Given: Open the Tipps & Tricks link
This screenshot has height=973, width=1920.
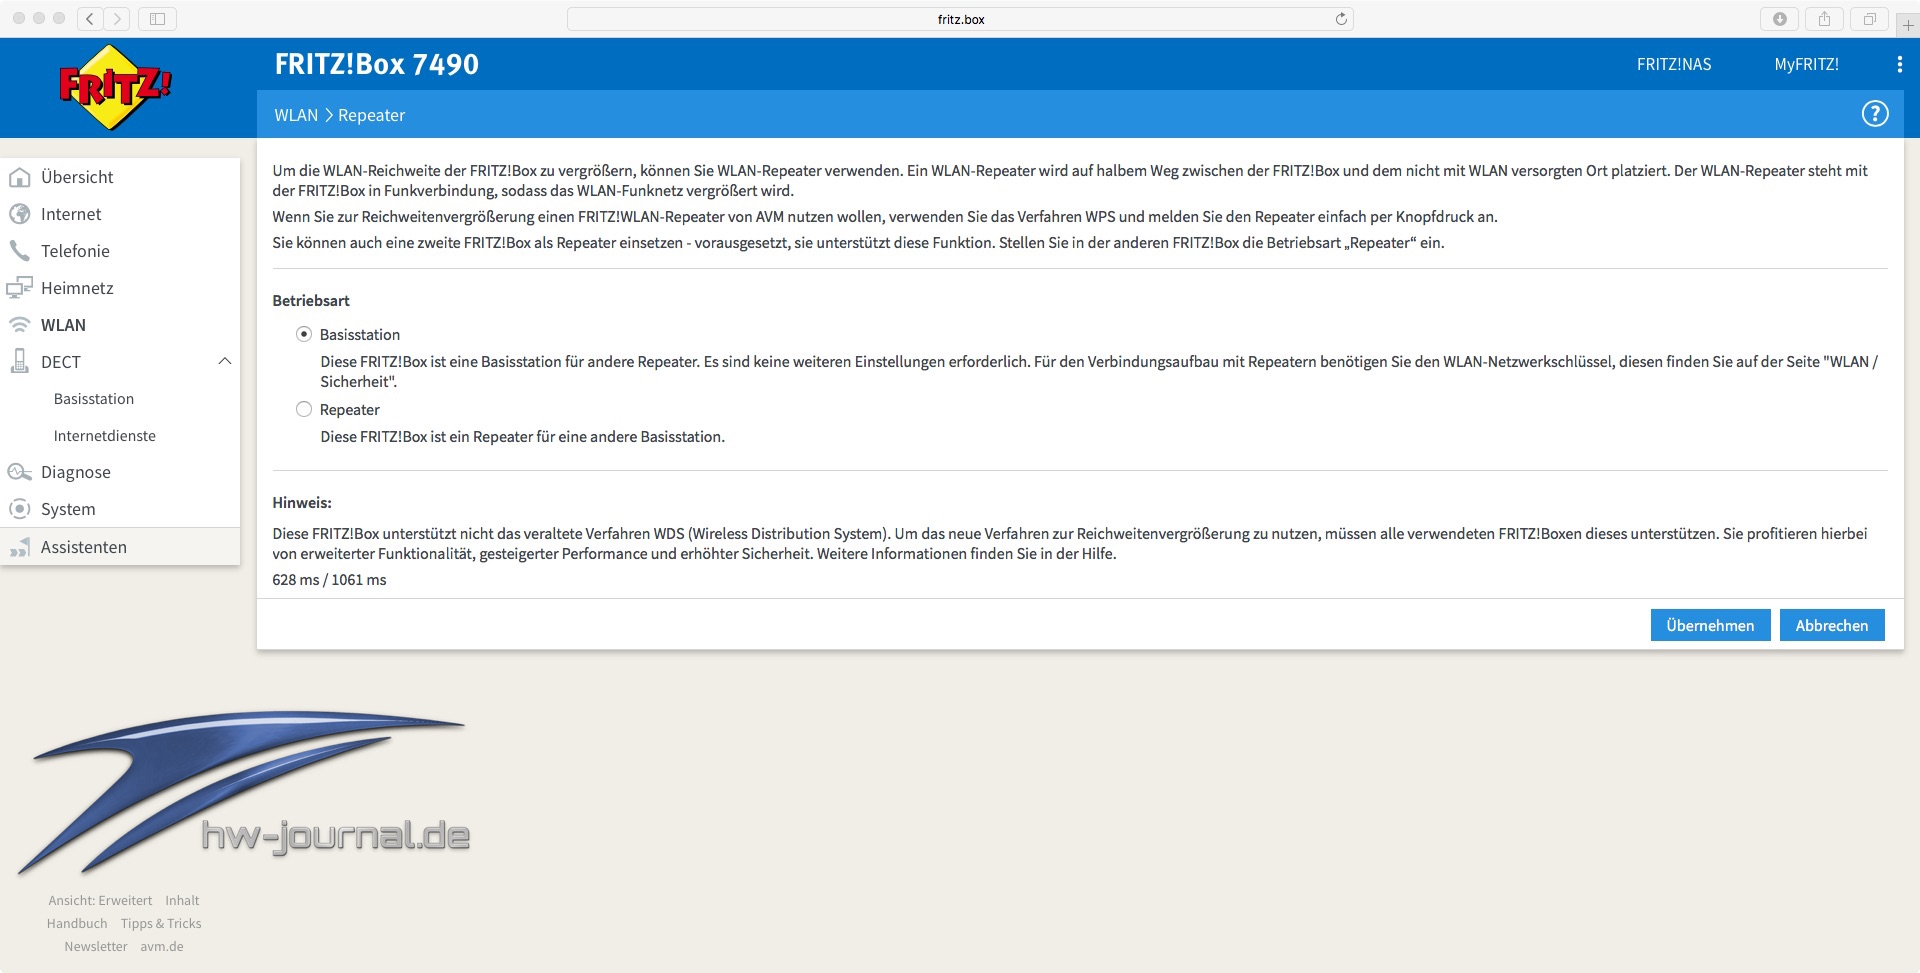Looking at the screenshot, I should [161, 923].
